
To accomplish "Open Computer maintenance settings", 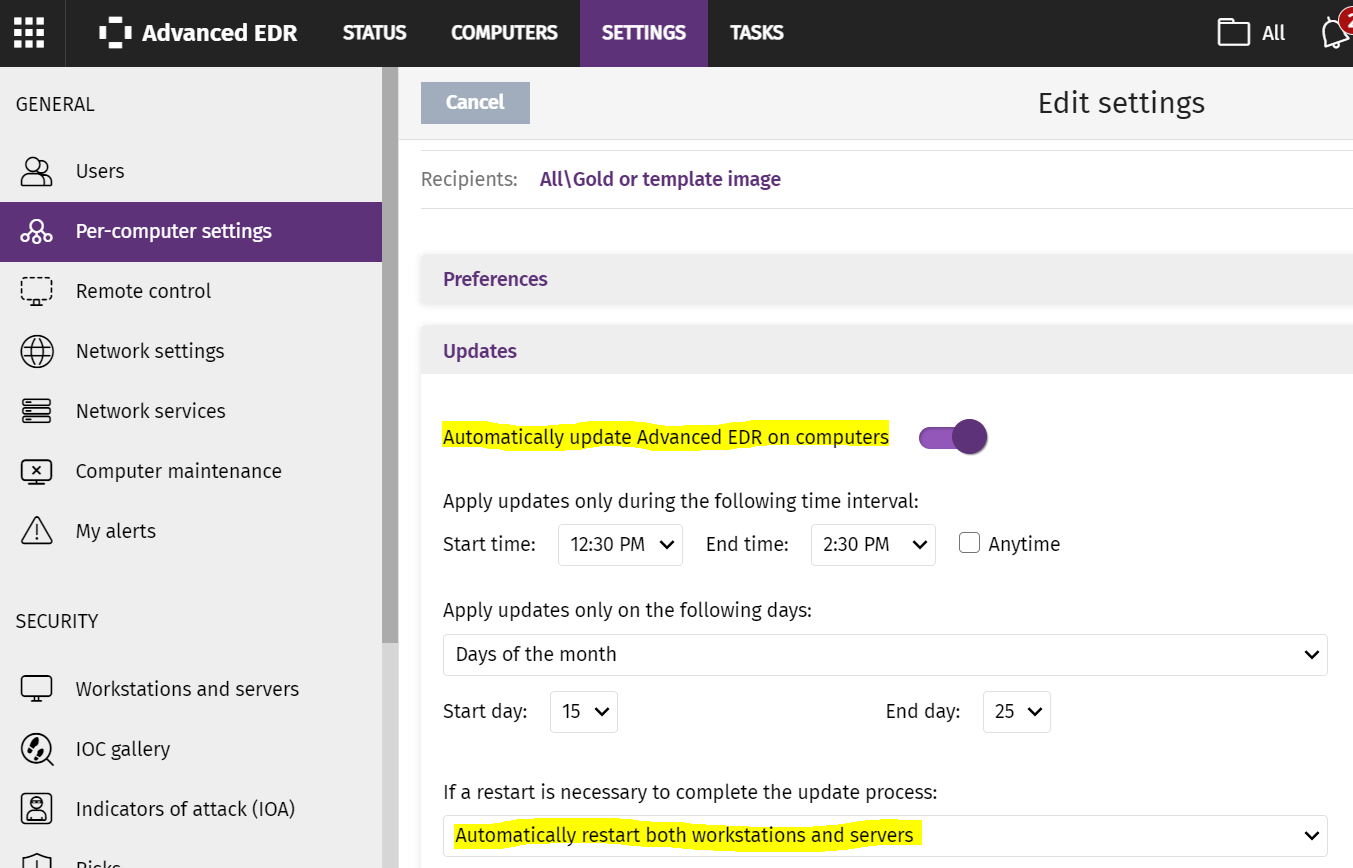I will (x=191, y=471).
